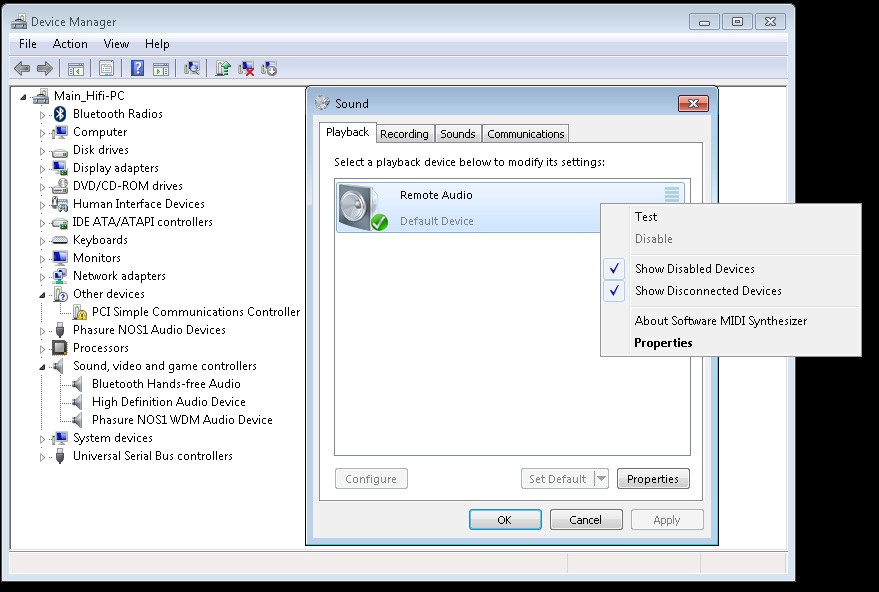Toggle Show Disconnected Devices check mark
Screen dimensions: 879x592
614,290
